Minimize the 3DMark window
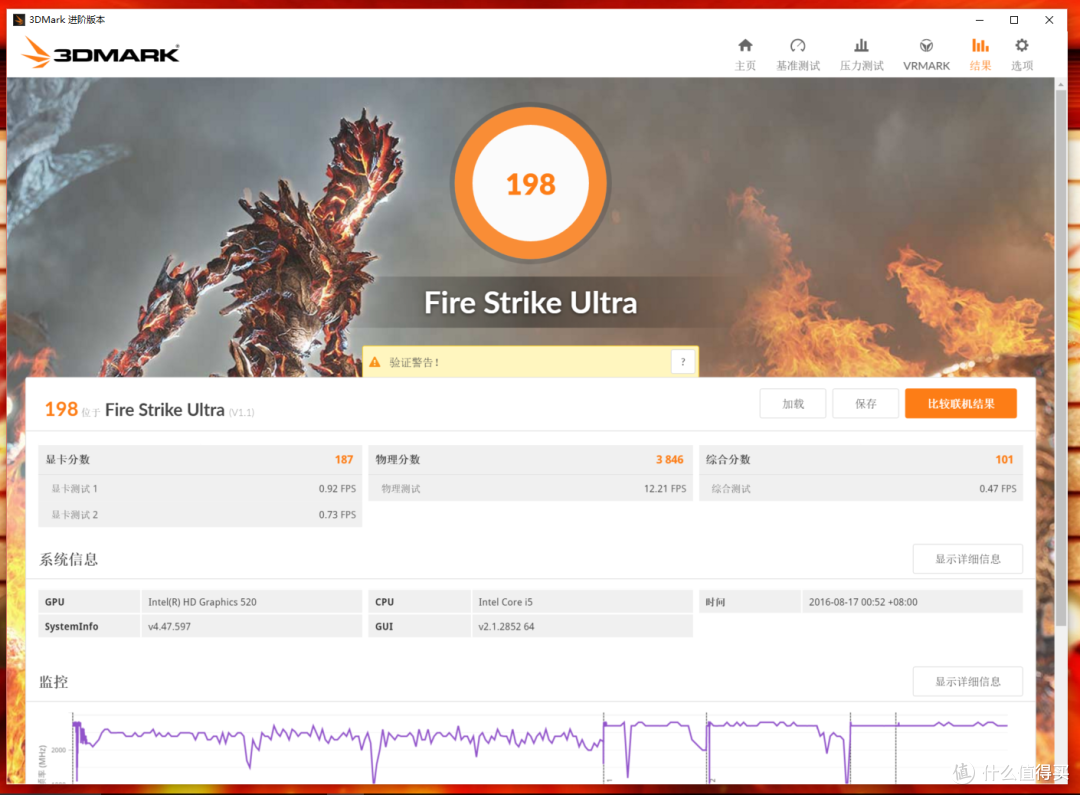This screenshot has width=1080, height=795. tap(979, 20)
